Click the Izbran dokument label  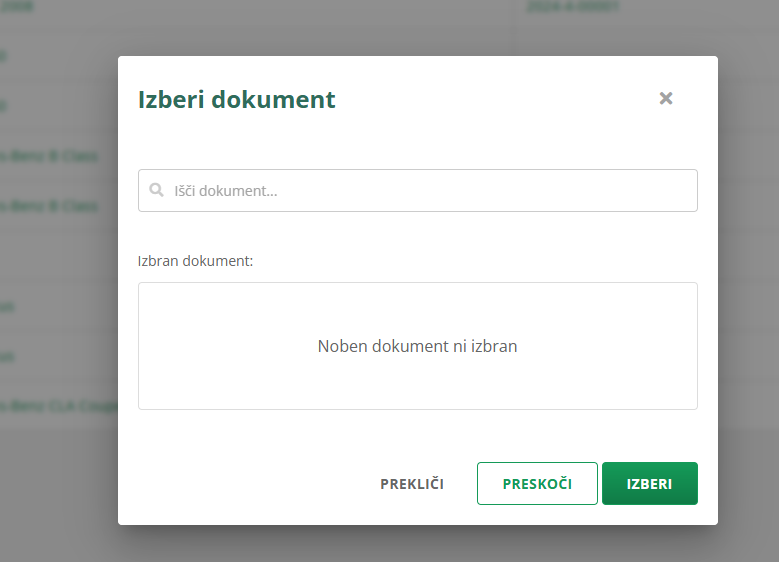click(196, 261)
